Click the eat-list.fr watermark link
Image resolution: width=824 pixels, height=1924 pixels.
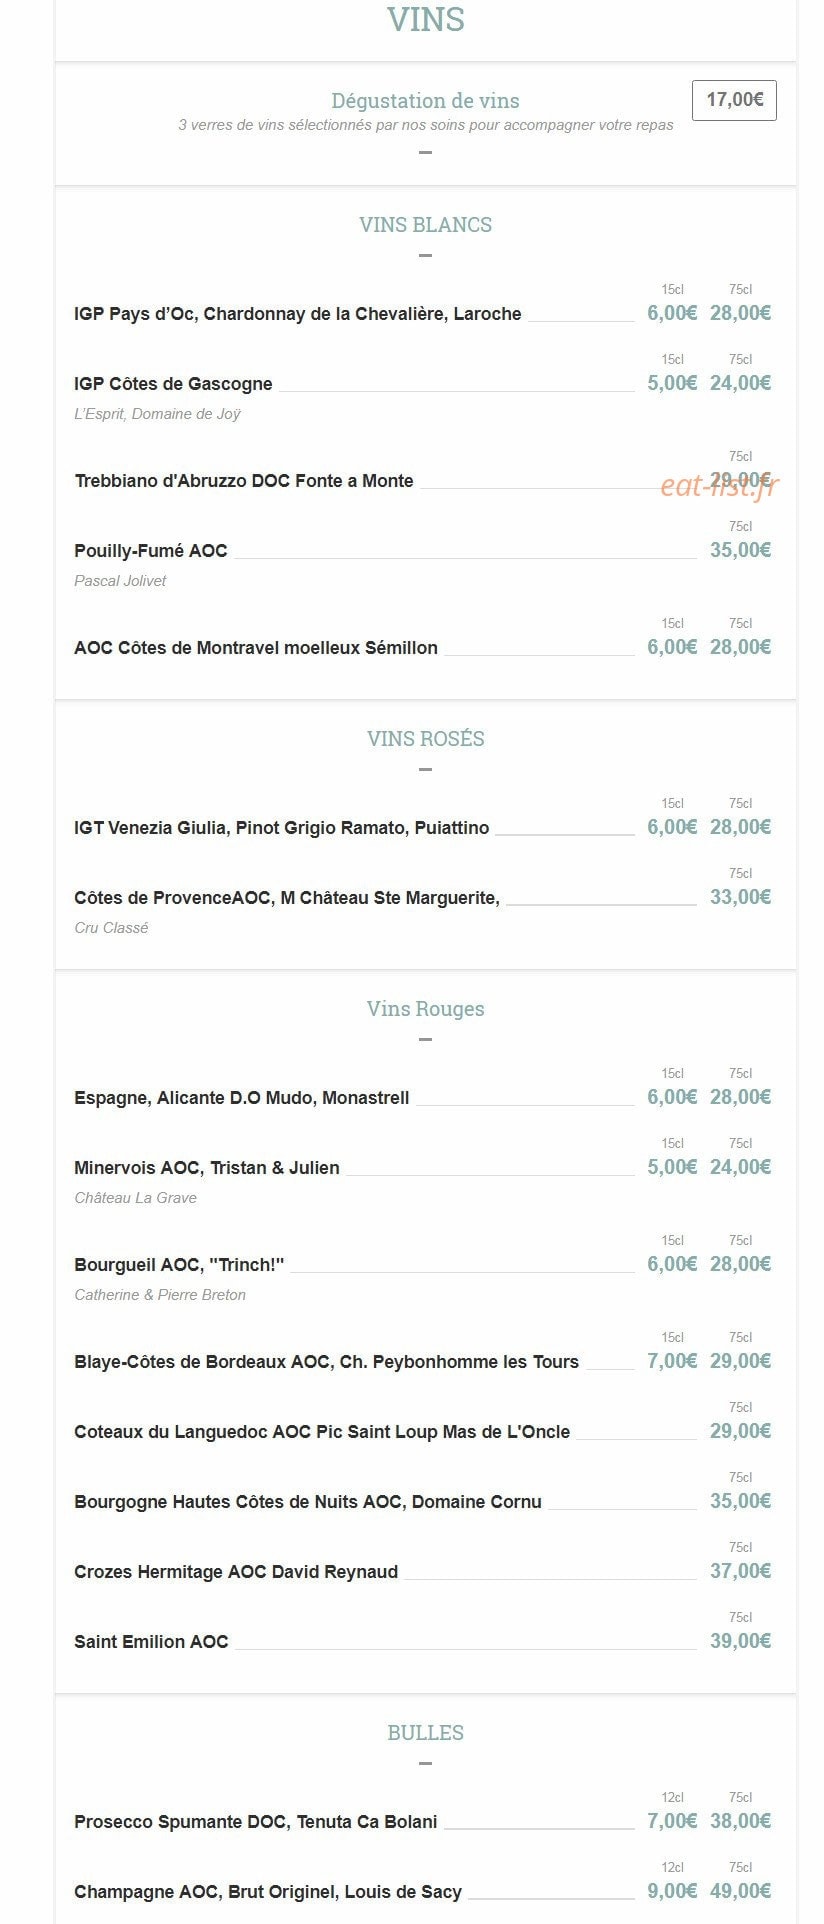tap(719, 486)
